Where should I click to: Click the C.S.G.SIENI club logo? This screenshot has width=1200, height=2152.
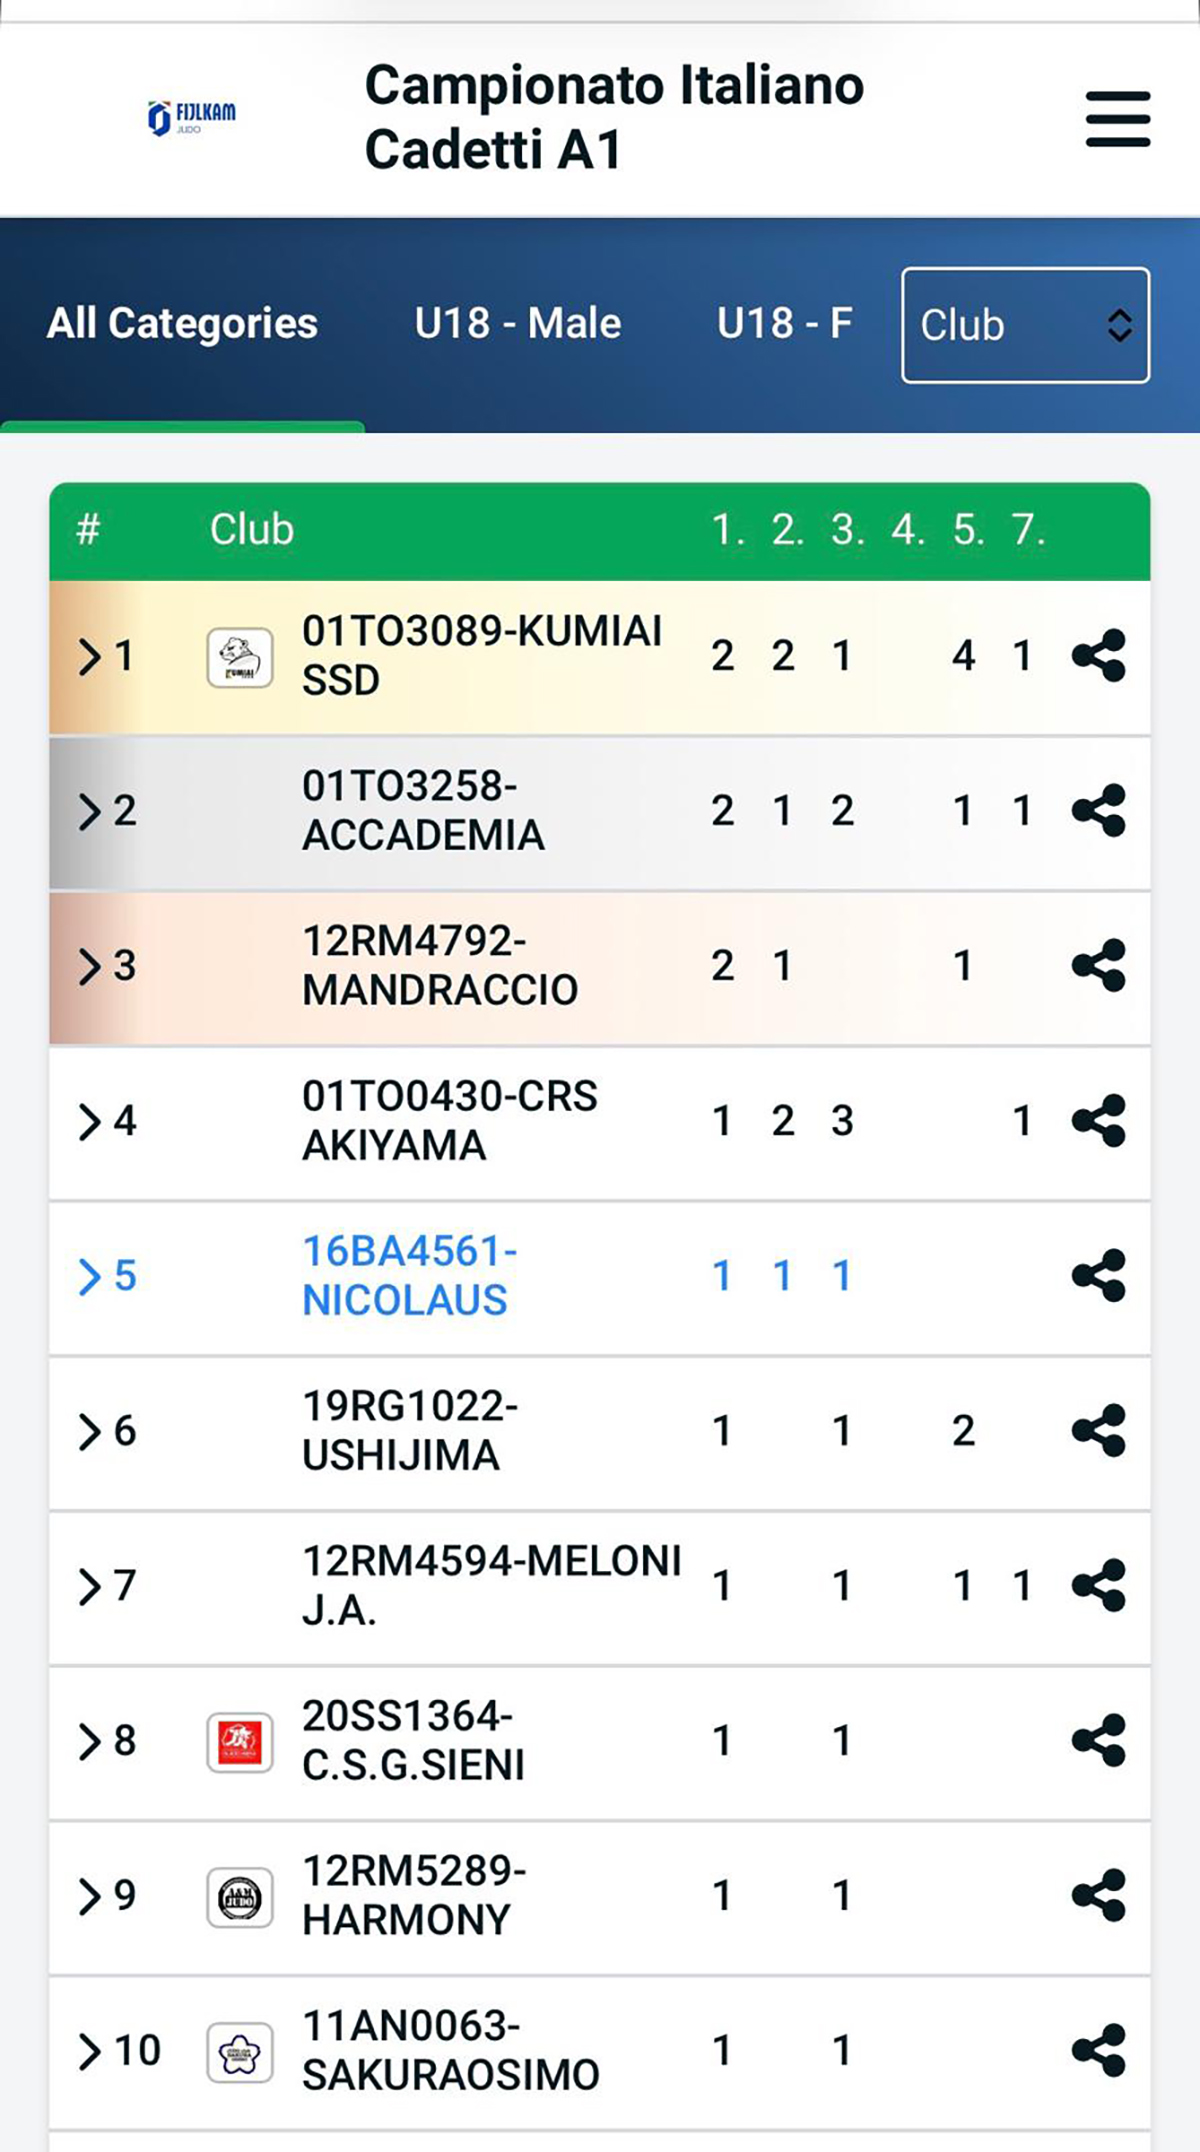(240, 1742)
